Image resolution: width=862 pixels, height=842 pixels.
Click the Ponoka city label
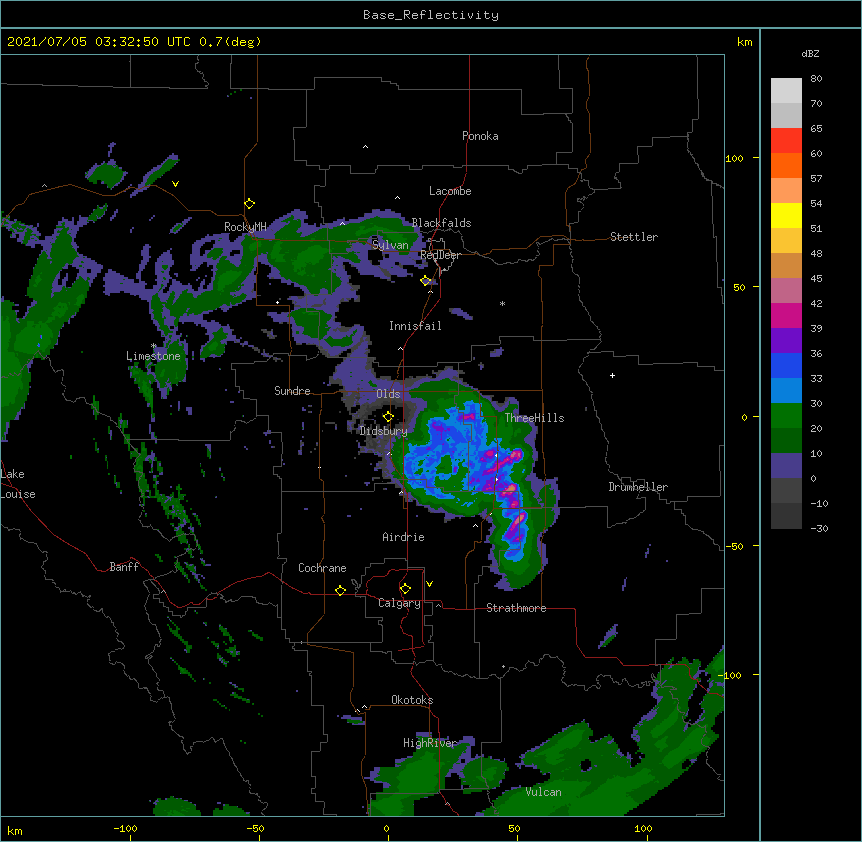(x=480, y=136)
